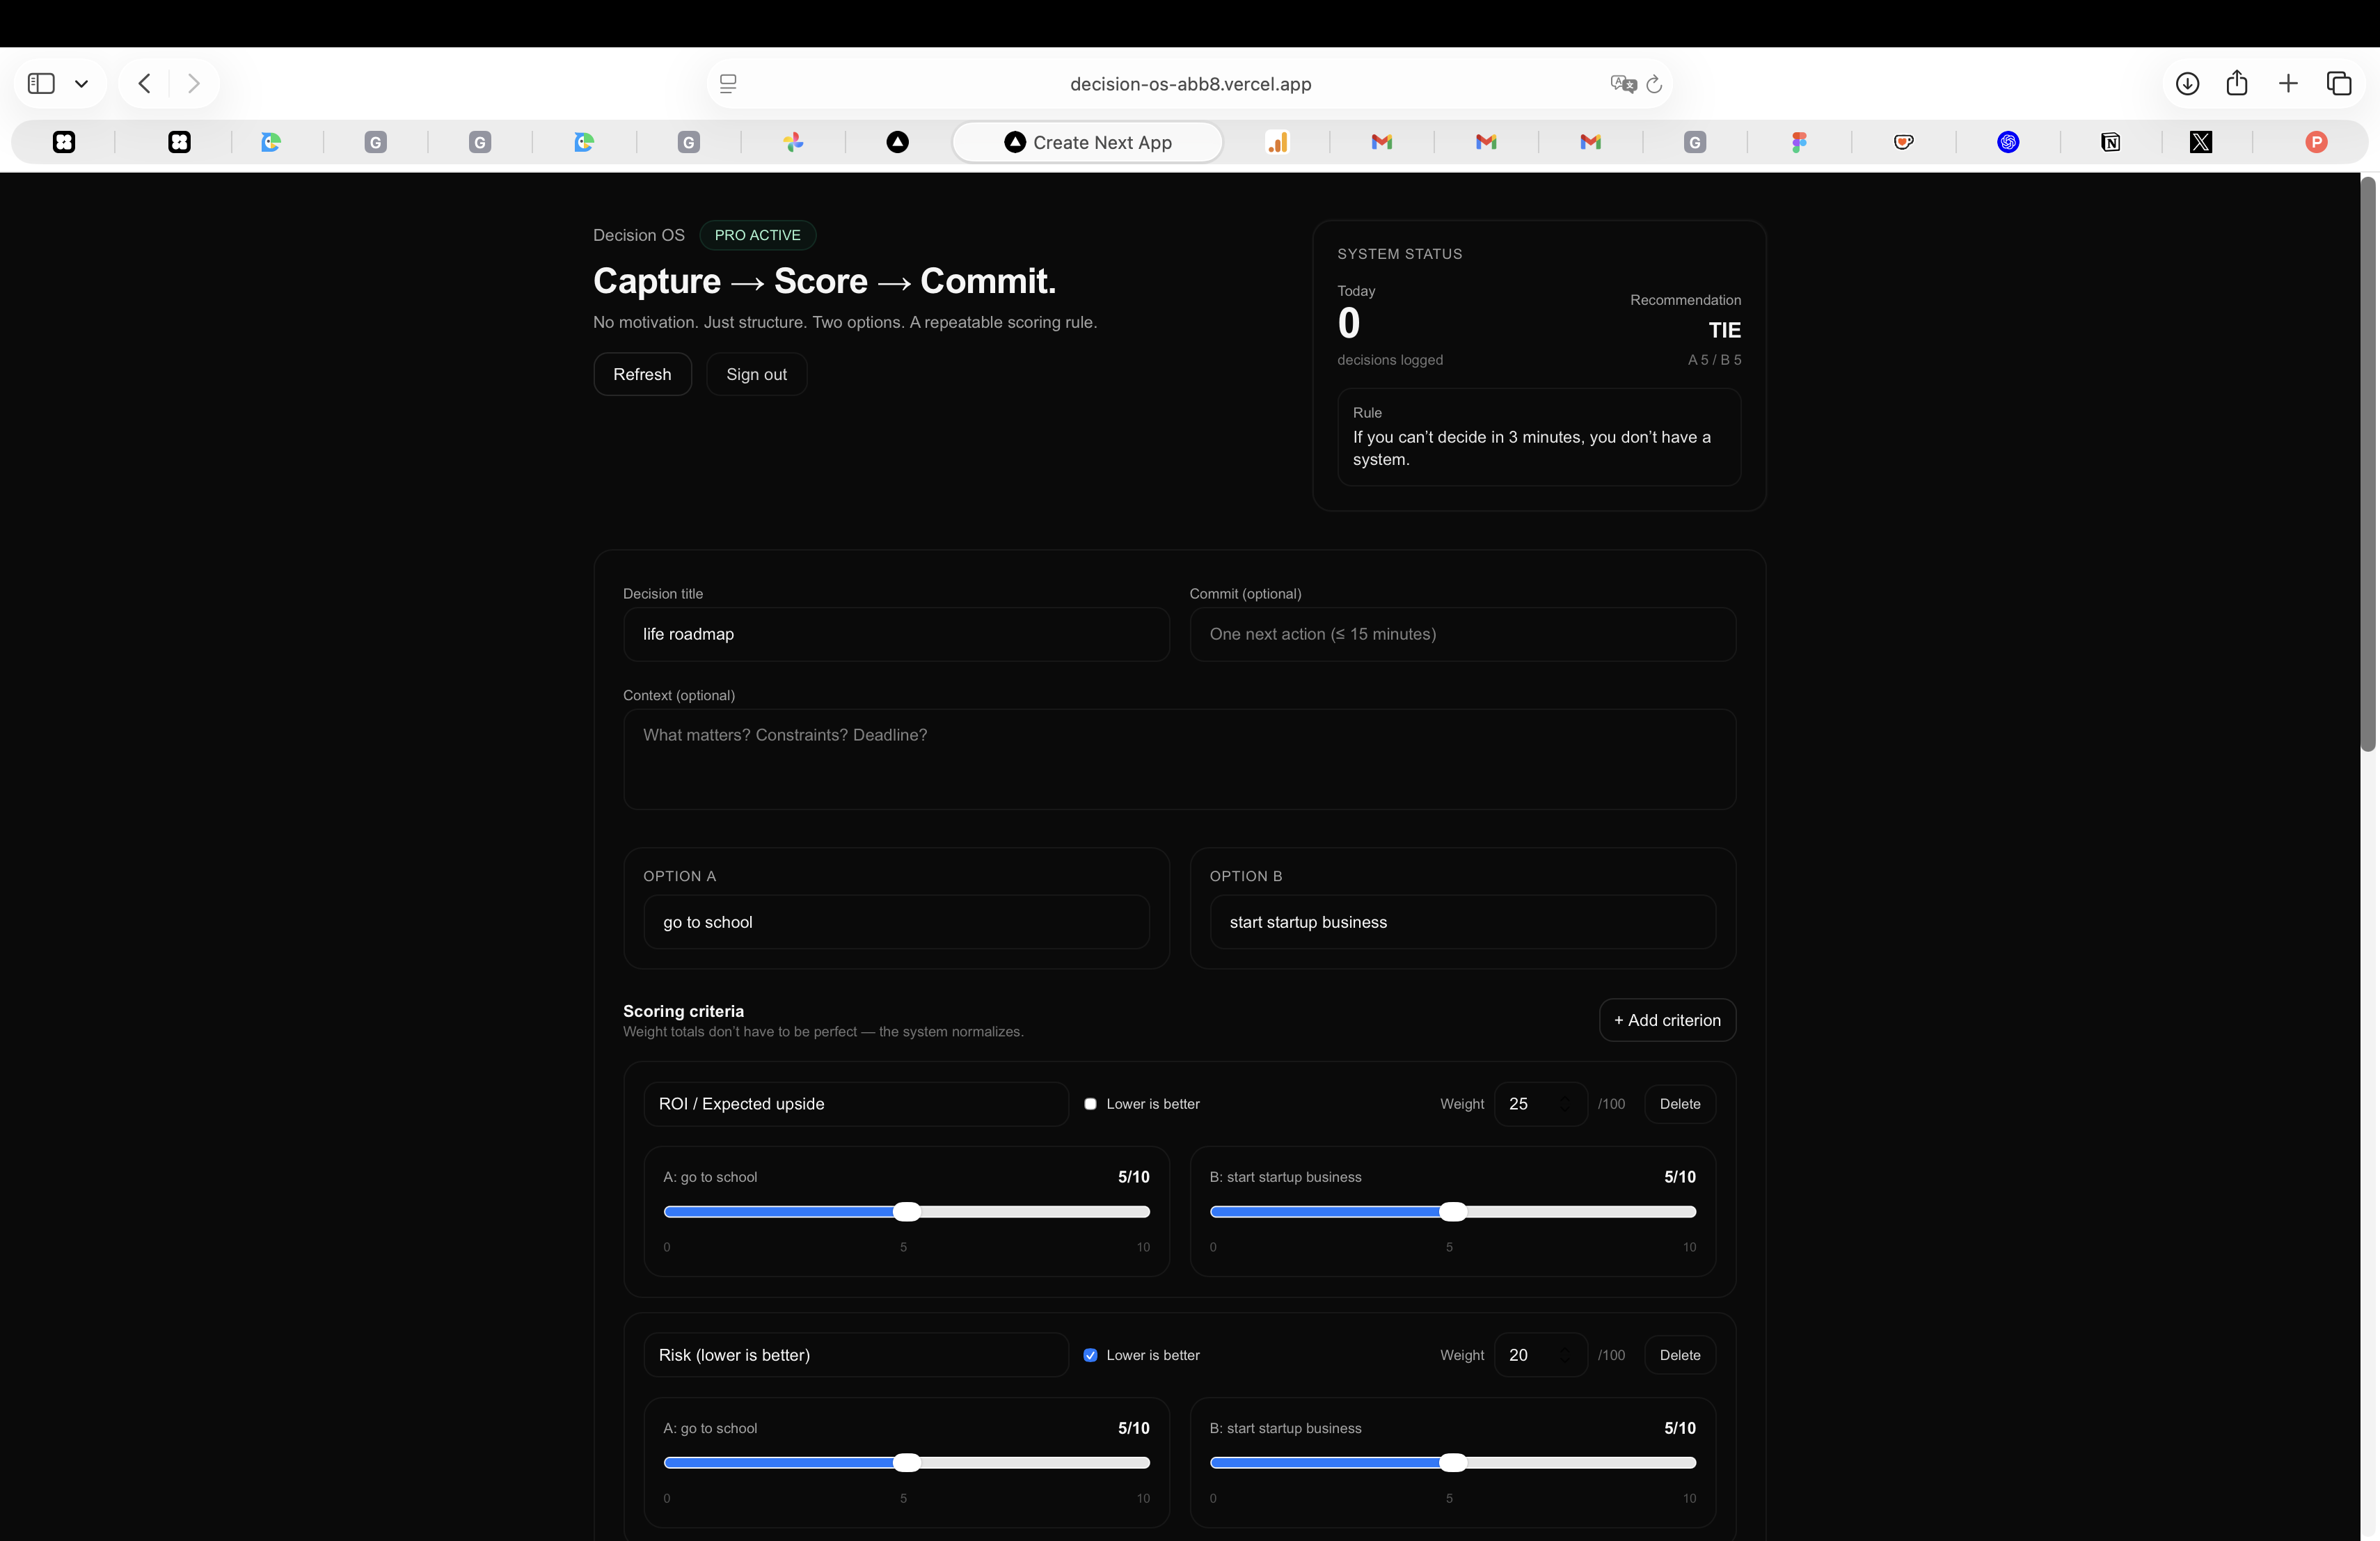Open the Vercel pinned tab
This screenshot has width=2380, height=1541.
(x=896, y=142)
